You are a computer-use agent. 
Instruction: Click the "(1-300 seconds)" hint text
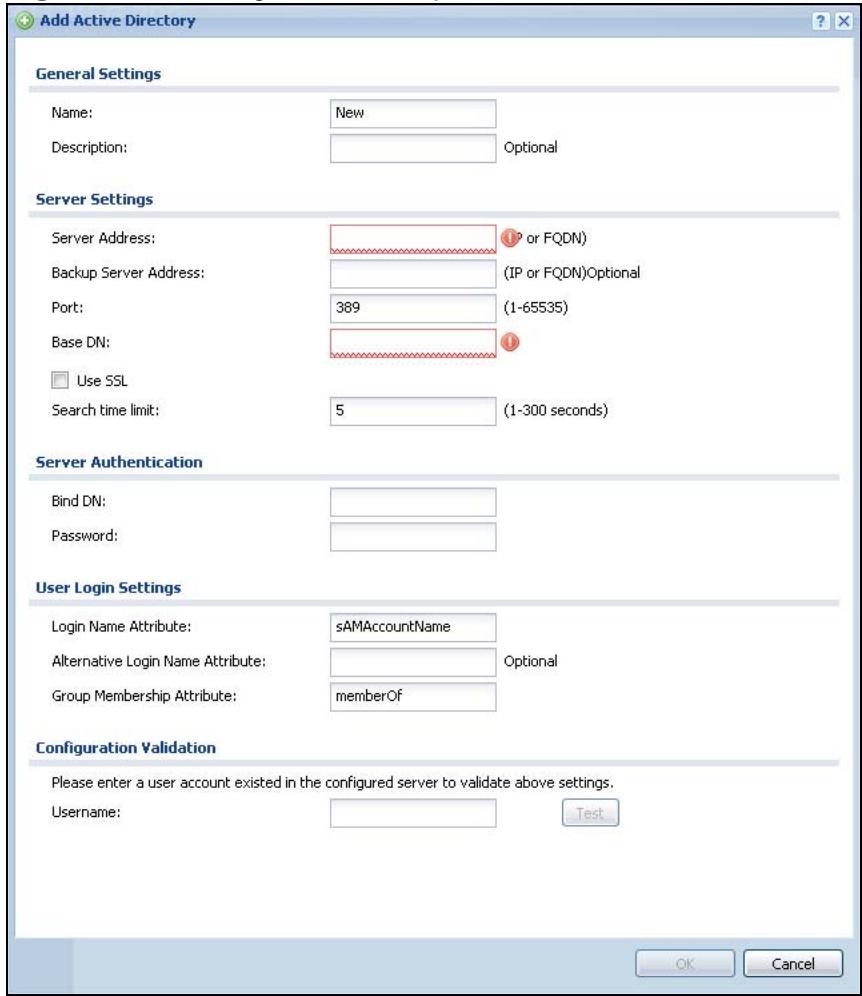coord(556,410)
